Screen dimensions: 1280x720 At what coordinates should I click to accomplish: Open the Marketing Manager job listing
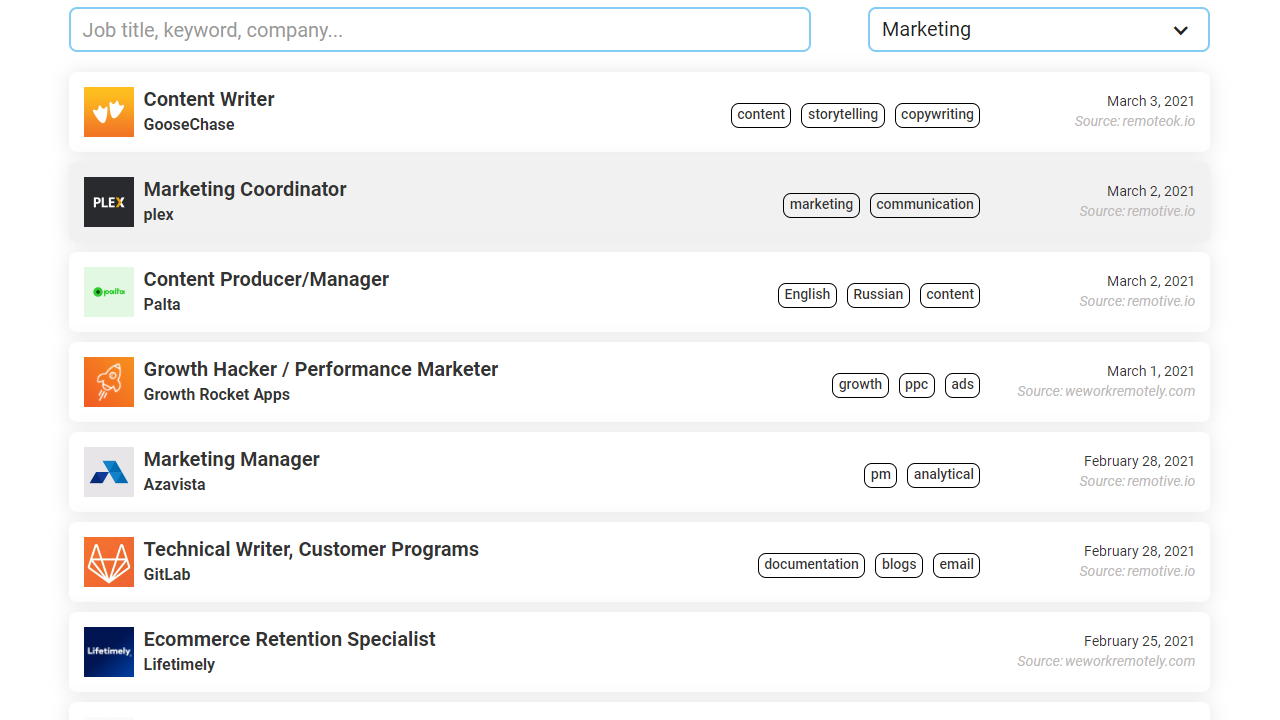click(x=639, y=472)
